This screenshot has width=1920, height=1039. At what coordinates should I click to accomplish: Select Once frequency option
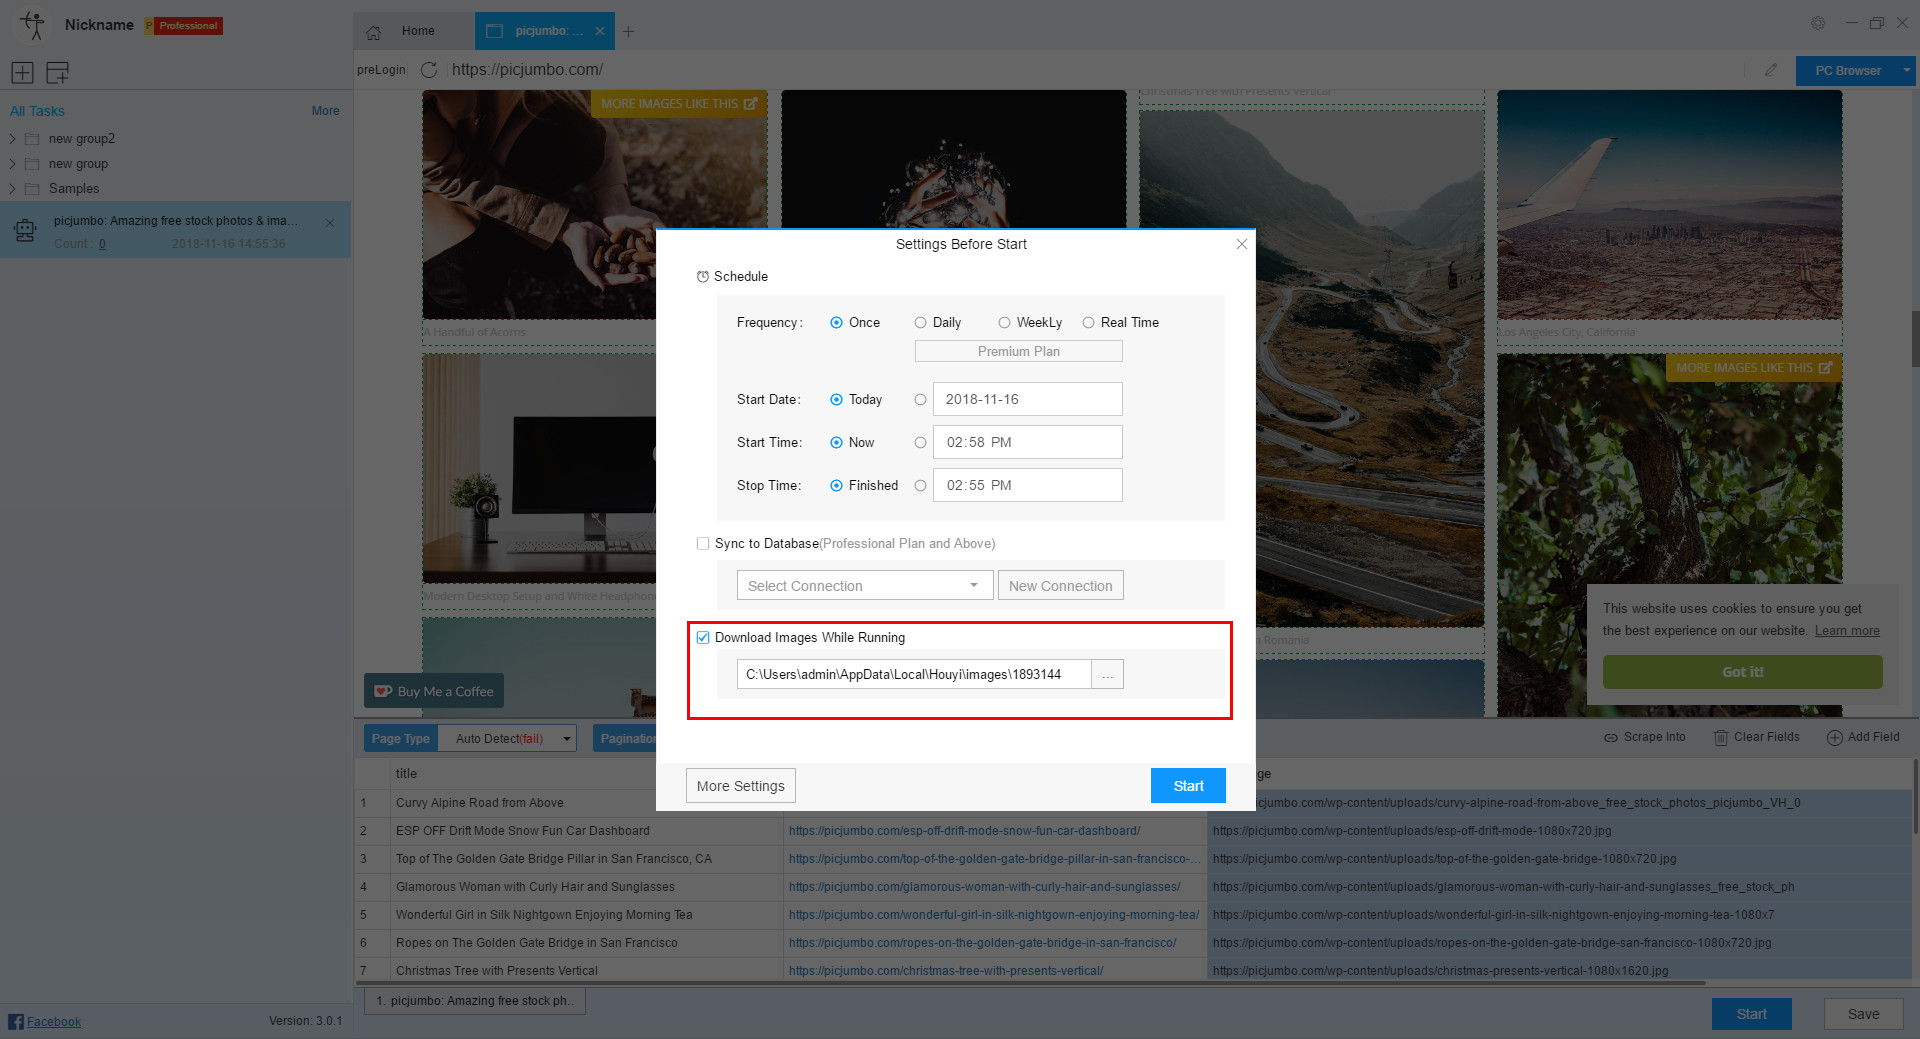point(836,323)
